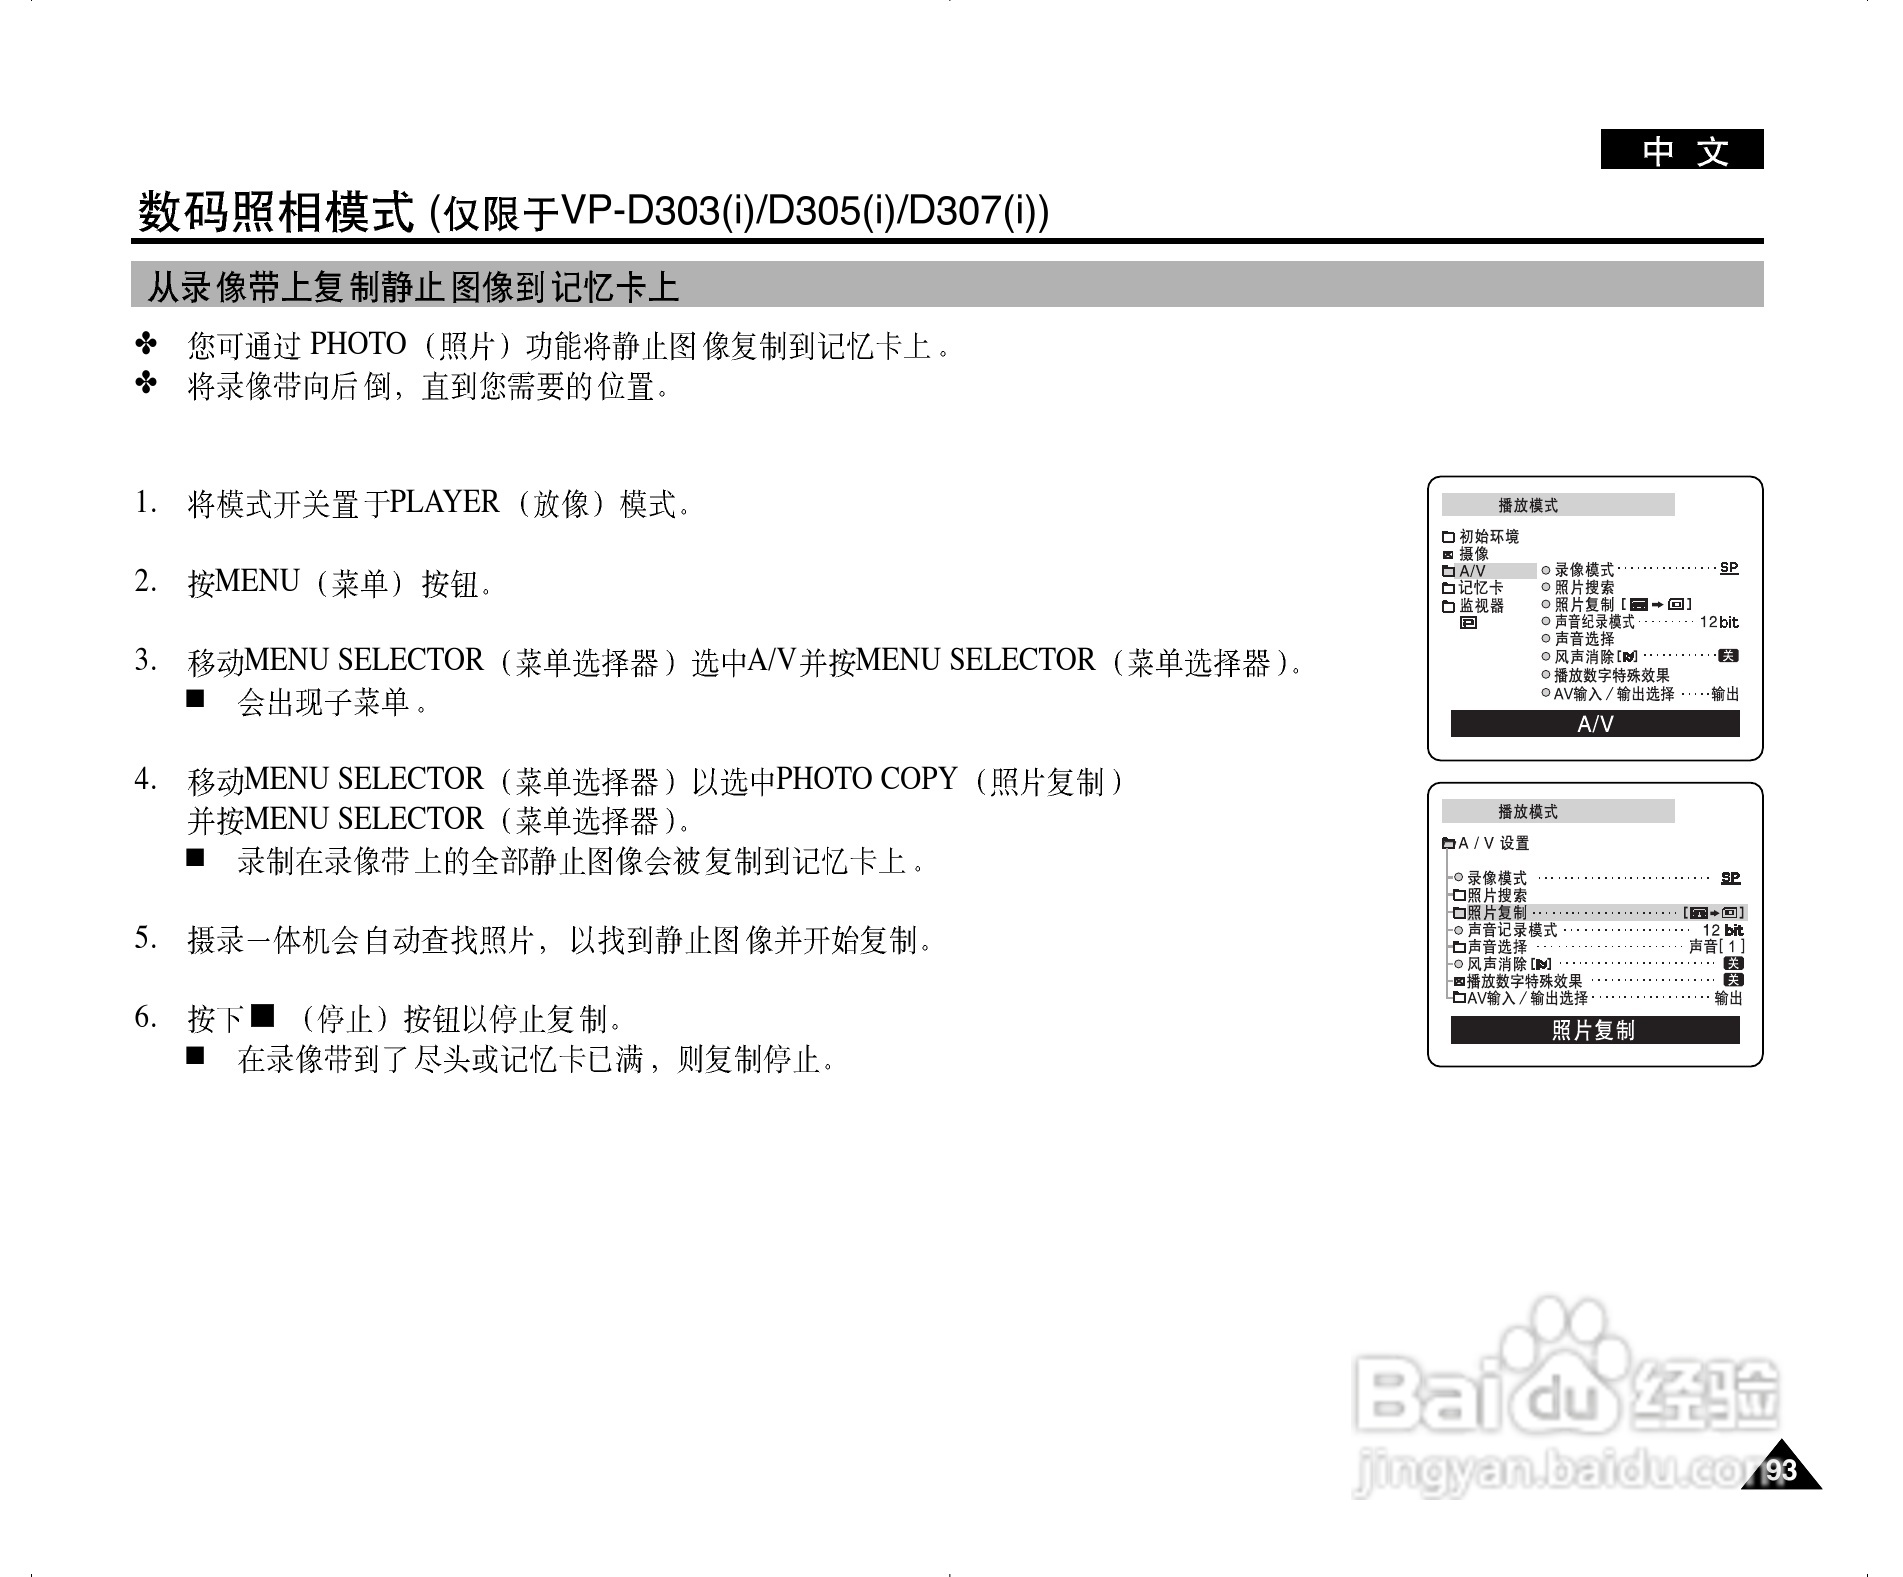The image size is (1903, 1577).
Task: Select 录像模式 bullet in A/V category screen
Action: pos(1546,570)
